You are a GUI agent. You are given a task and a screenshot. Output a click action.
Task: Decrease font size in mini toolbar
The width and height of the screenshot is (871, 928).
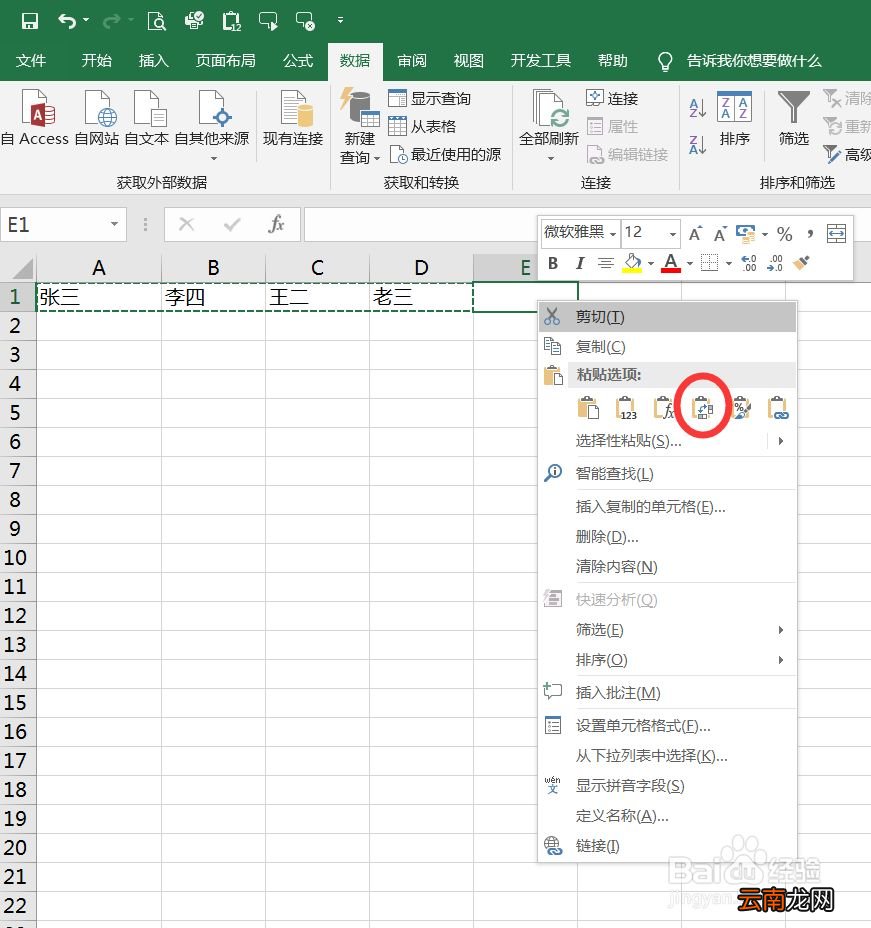tap(720, 234)
